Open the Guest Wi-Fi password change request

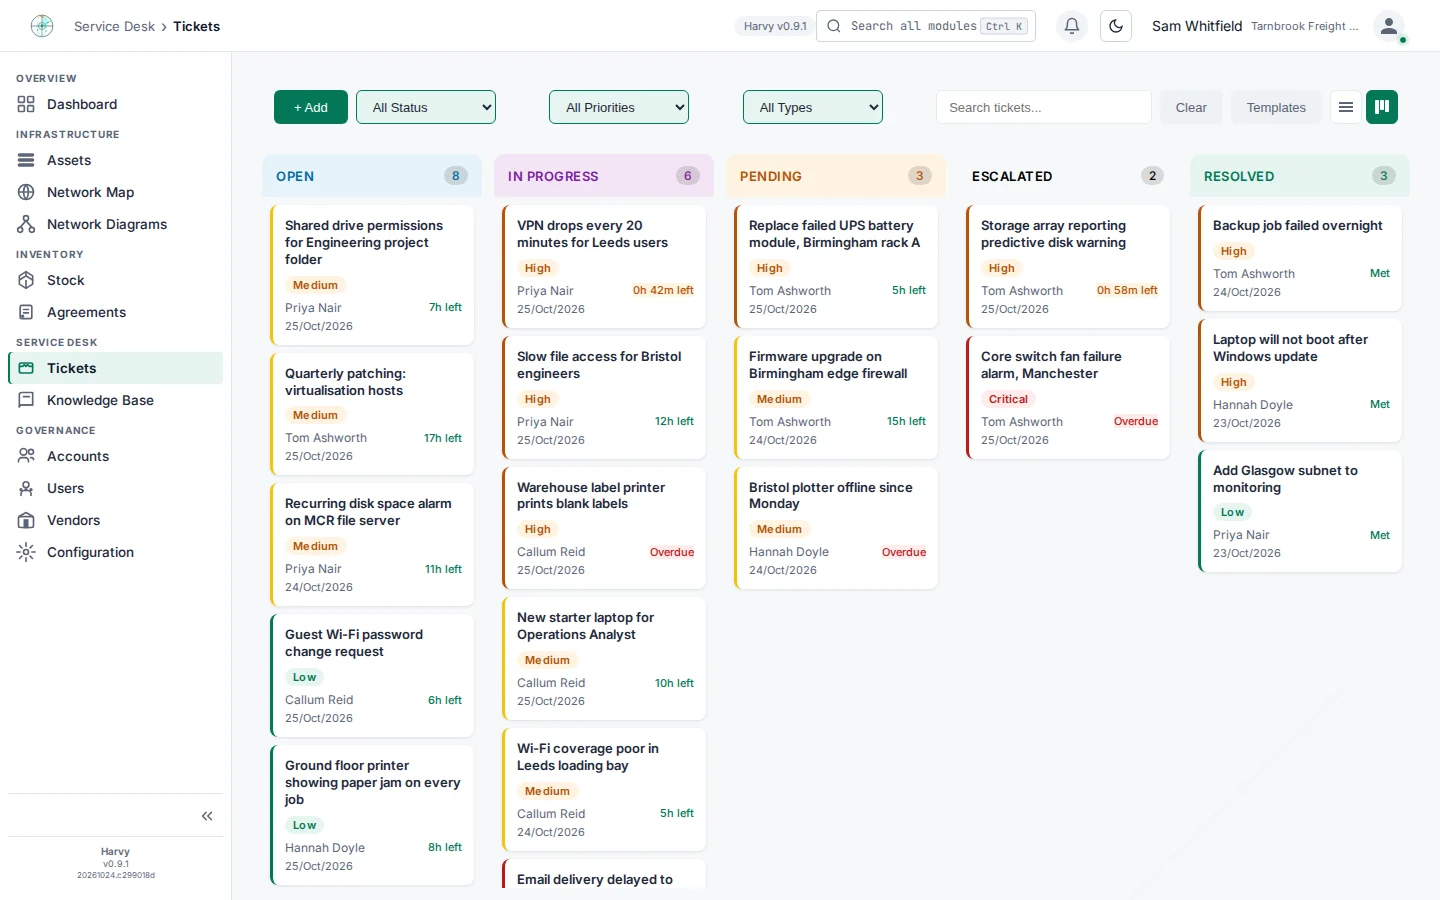click(x=372, y=675)
